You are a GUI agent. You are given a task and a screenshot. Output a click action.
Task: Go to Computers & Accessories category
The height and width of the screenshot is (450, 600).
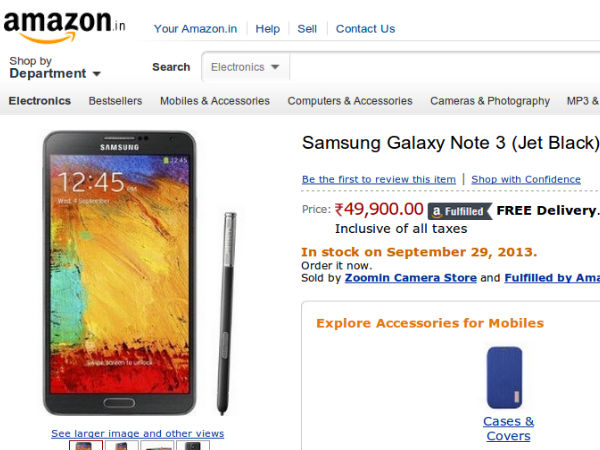point(350,101)
